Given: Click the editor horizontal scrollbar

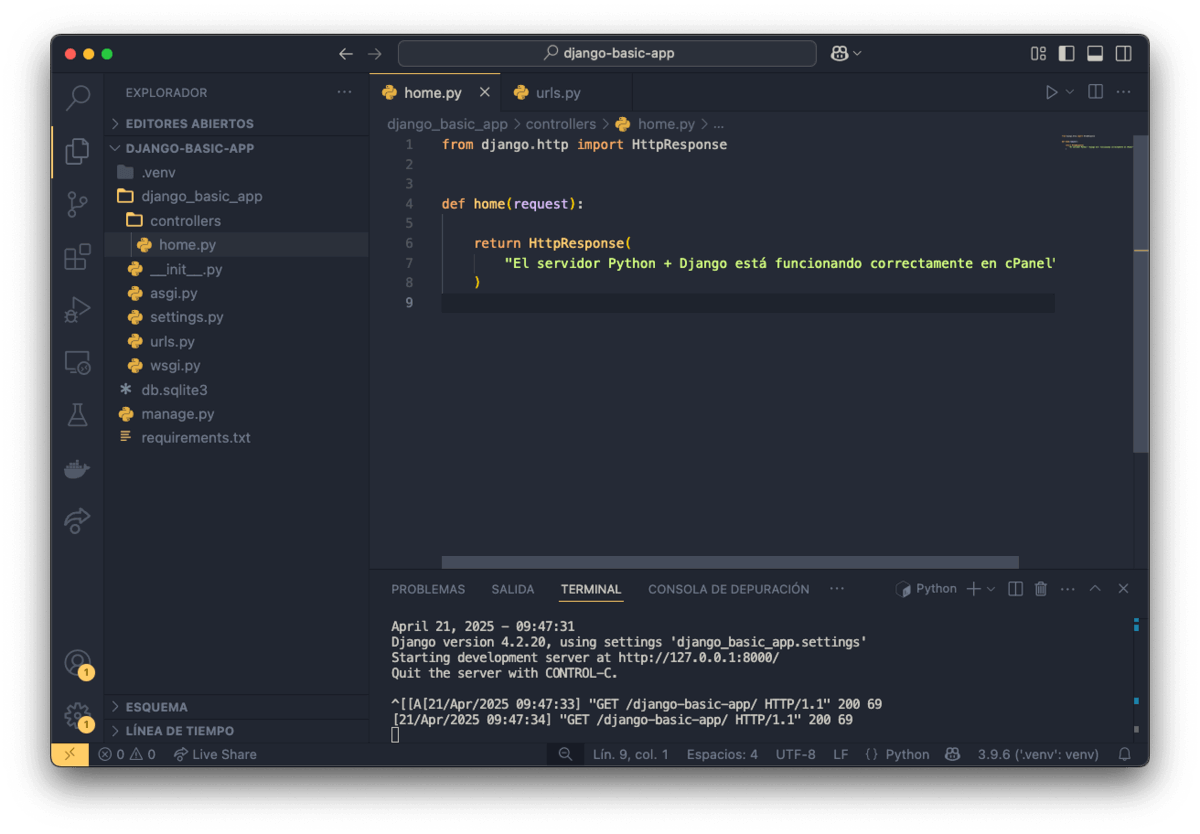Looking at the screenshot, I should pos(730,562).
